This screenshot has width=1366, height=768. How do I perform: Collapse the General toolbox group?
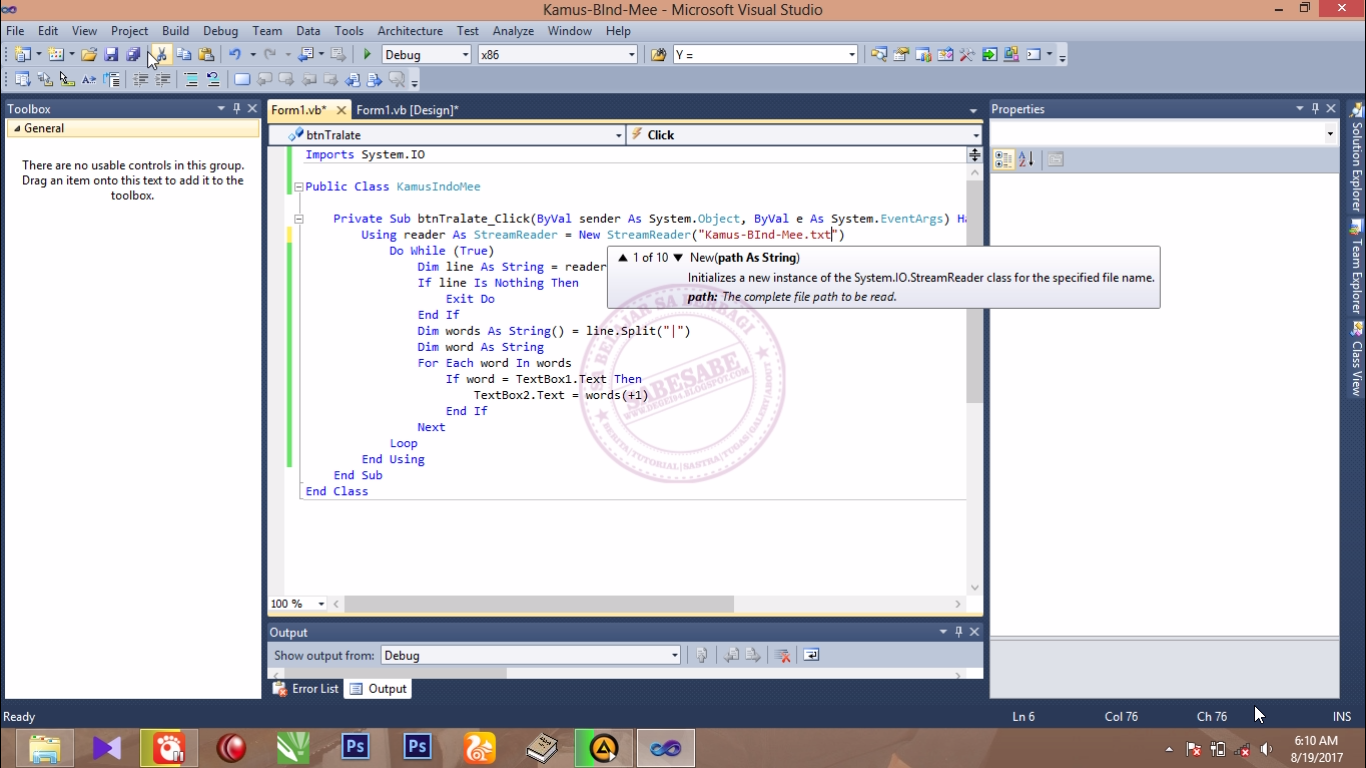click(x=15, y=128)
